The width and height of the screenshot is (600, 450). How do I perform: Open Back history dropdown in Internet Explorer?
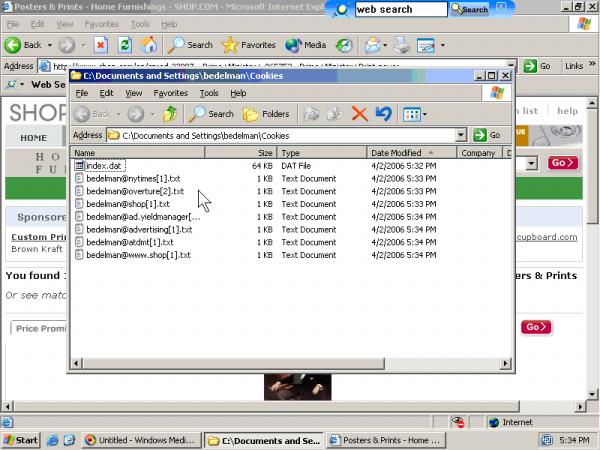click(x=50, y=45)
